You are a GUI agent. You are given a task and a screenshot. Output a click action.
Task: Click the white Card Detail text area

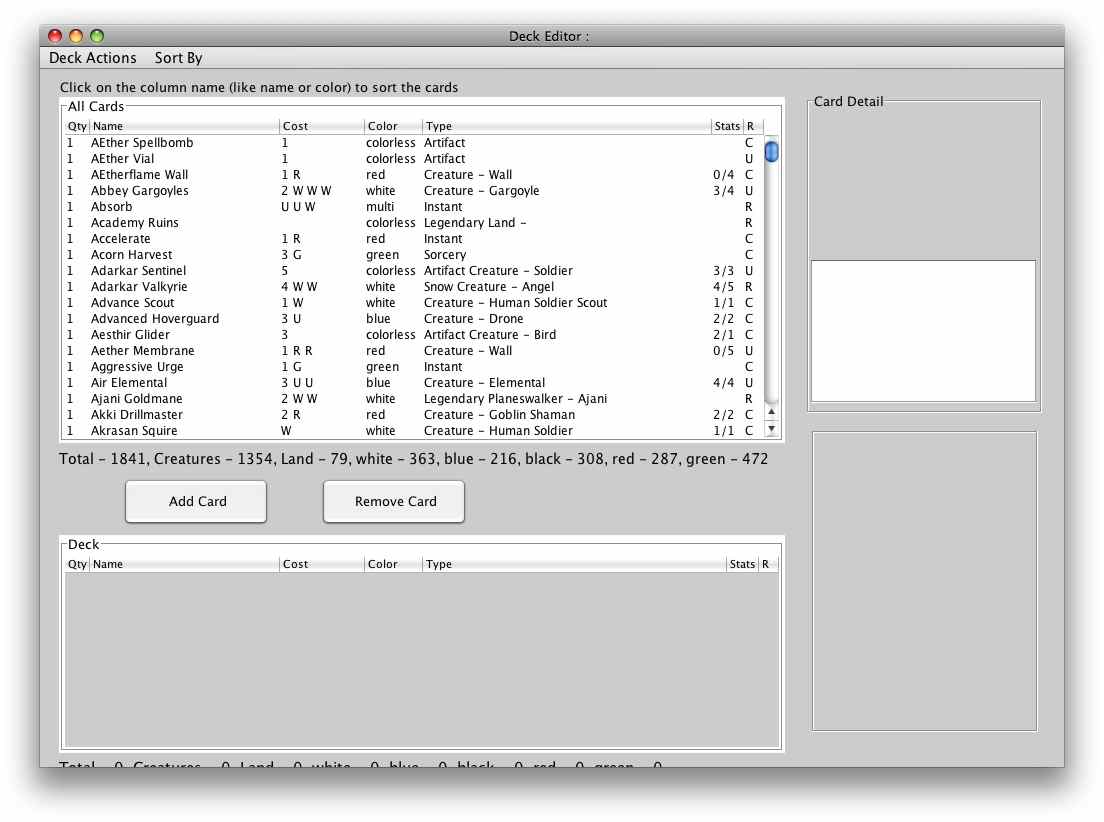923,330
